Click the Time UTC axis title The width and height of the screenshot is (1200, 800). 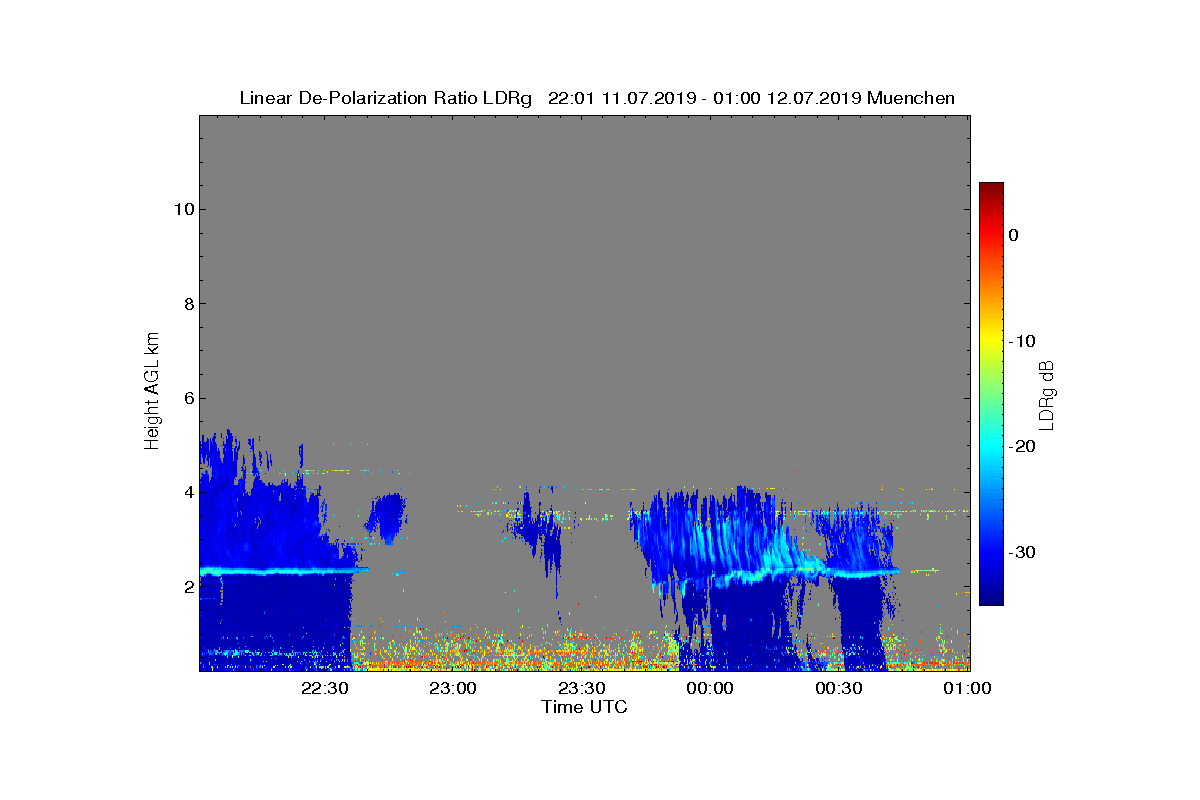tap(585, 707)
